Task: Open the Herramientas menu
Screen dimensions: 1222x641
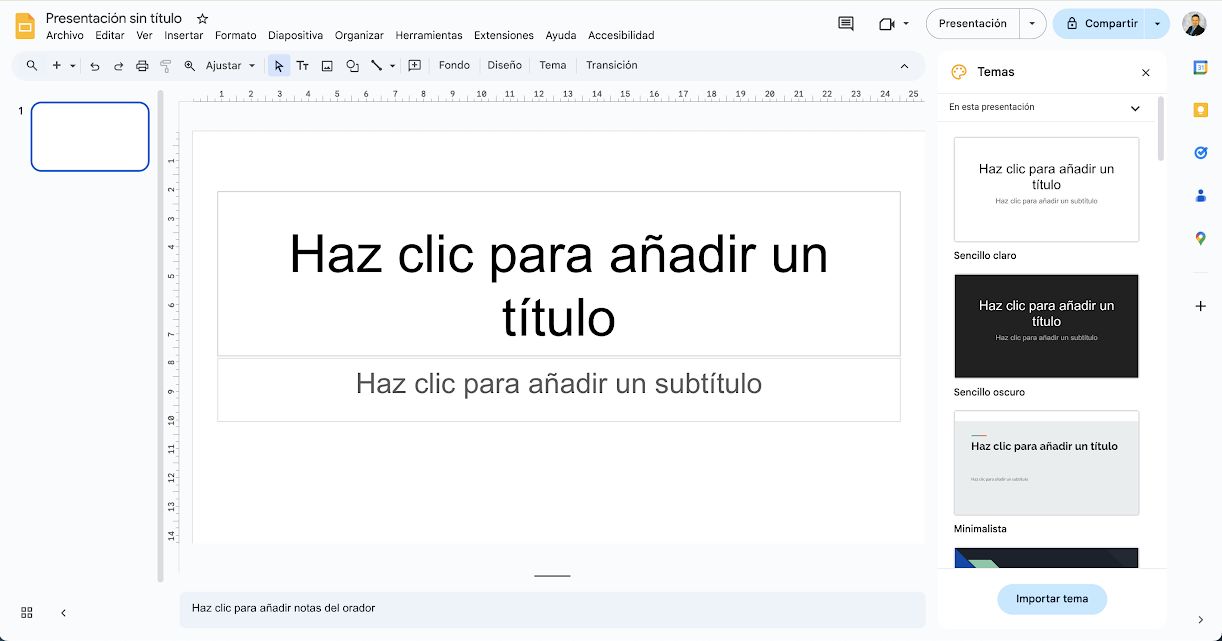Action: [428, 36]
